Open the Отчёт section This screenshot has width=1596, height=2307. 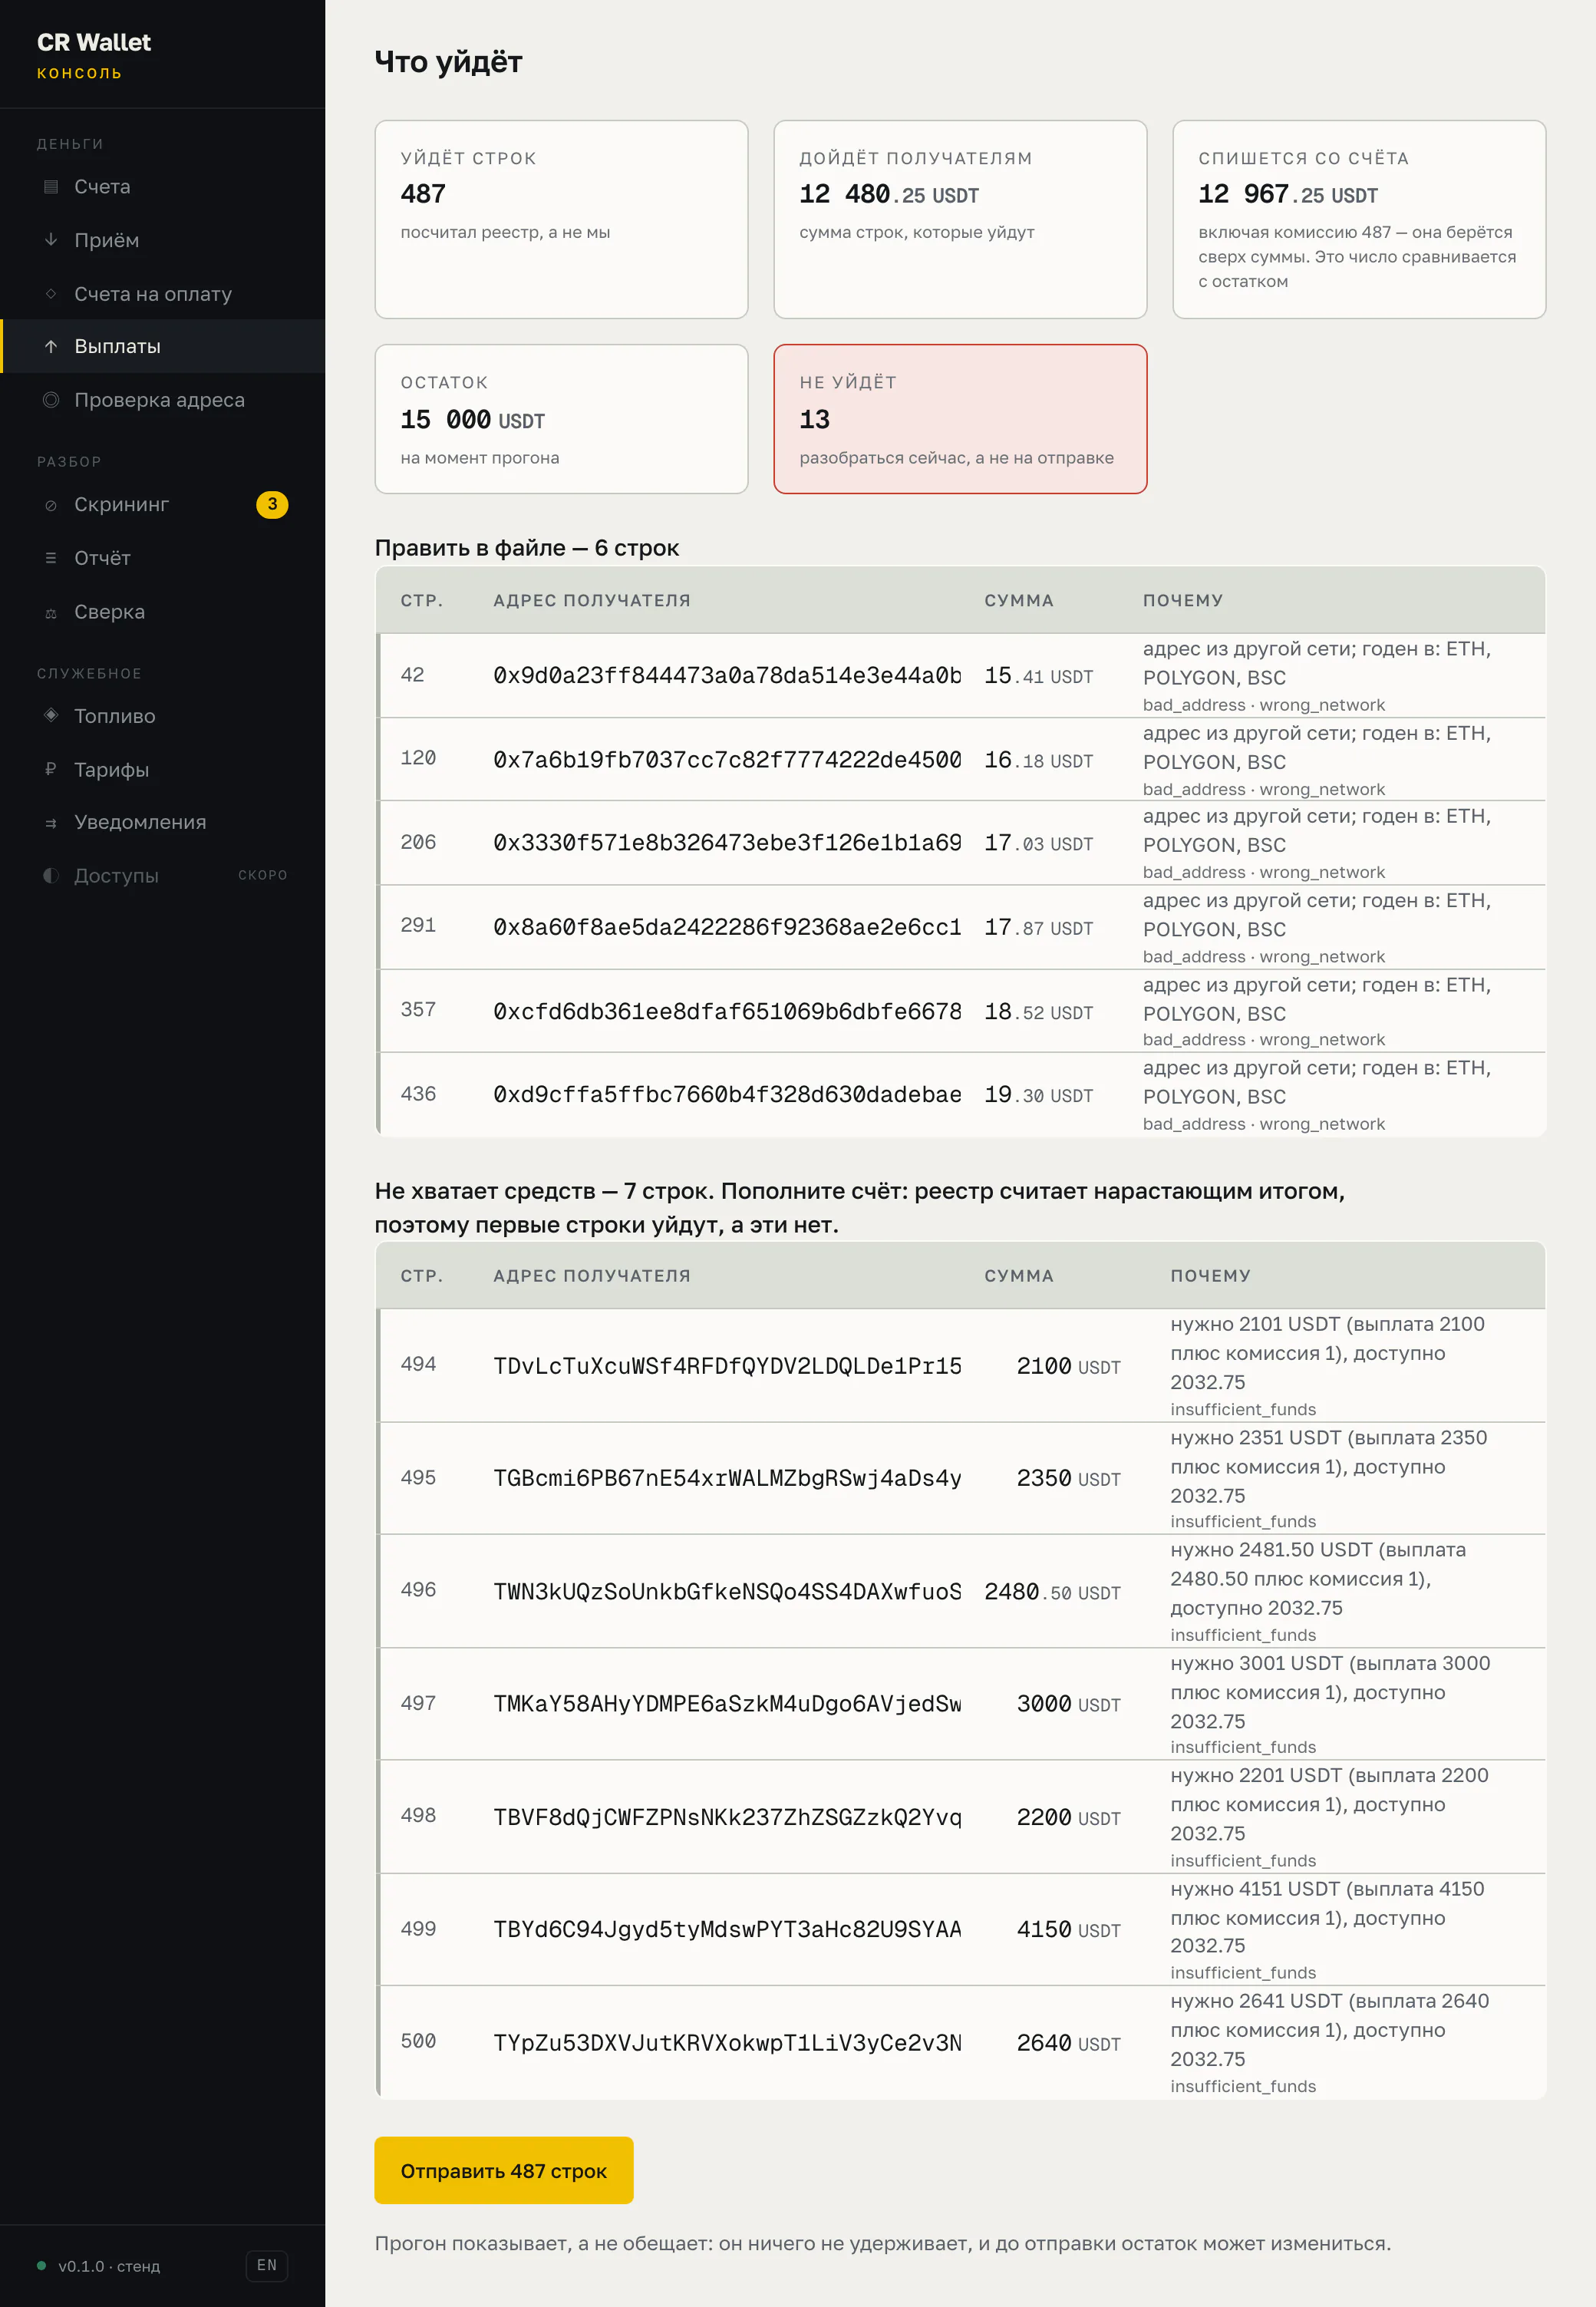(x=163, y=558)
